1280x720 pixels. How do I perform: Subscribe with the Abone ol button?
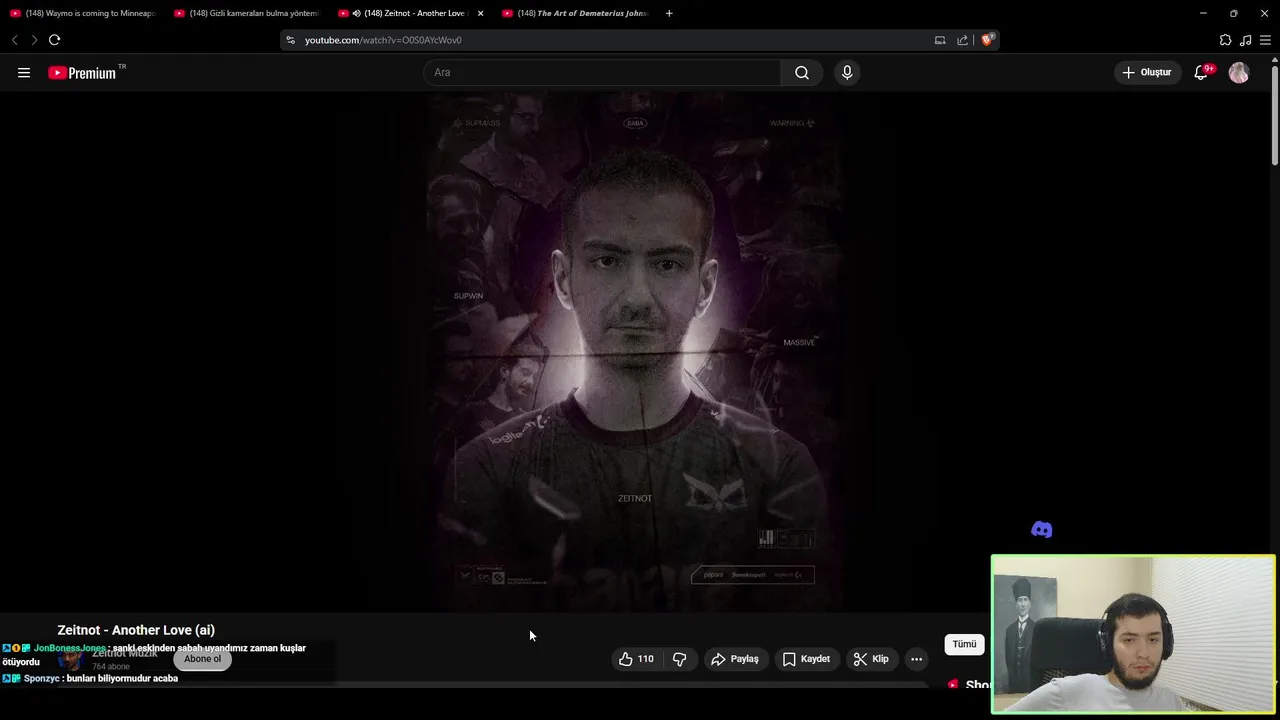point(202,659)
